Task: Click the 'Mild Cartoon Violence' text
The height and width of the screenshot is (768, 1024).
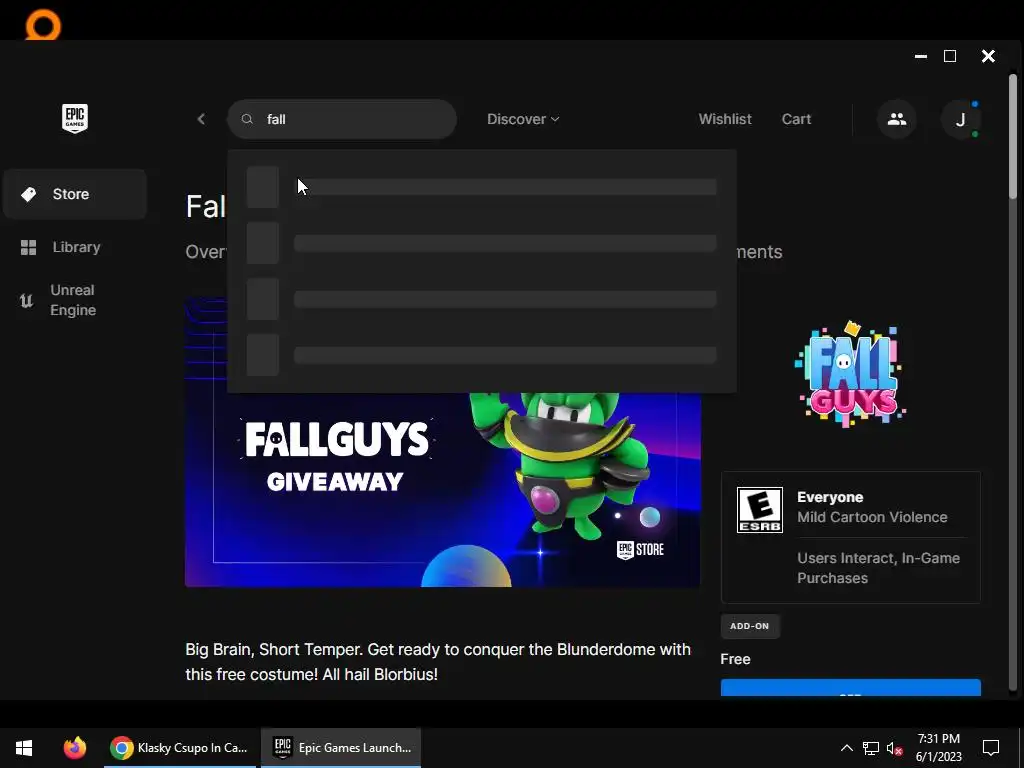Action: (872, 517)
